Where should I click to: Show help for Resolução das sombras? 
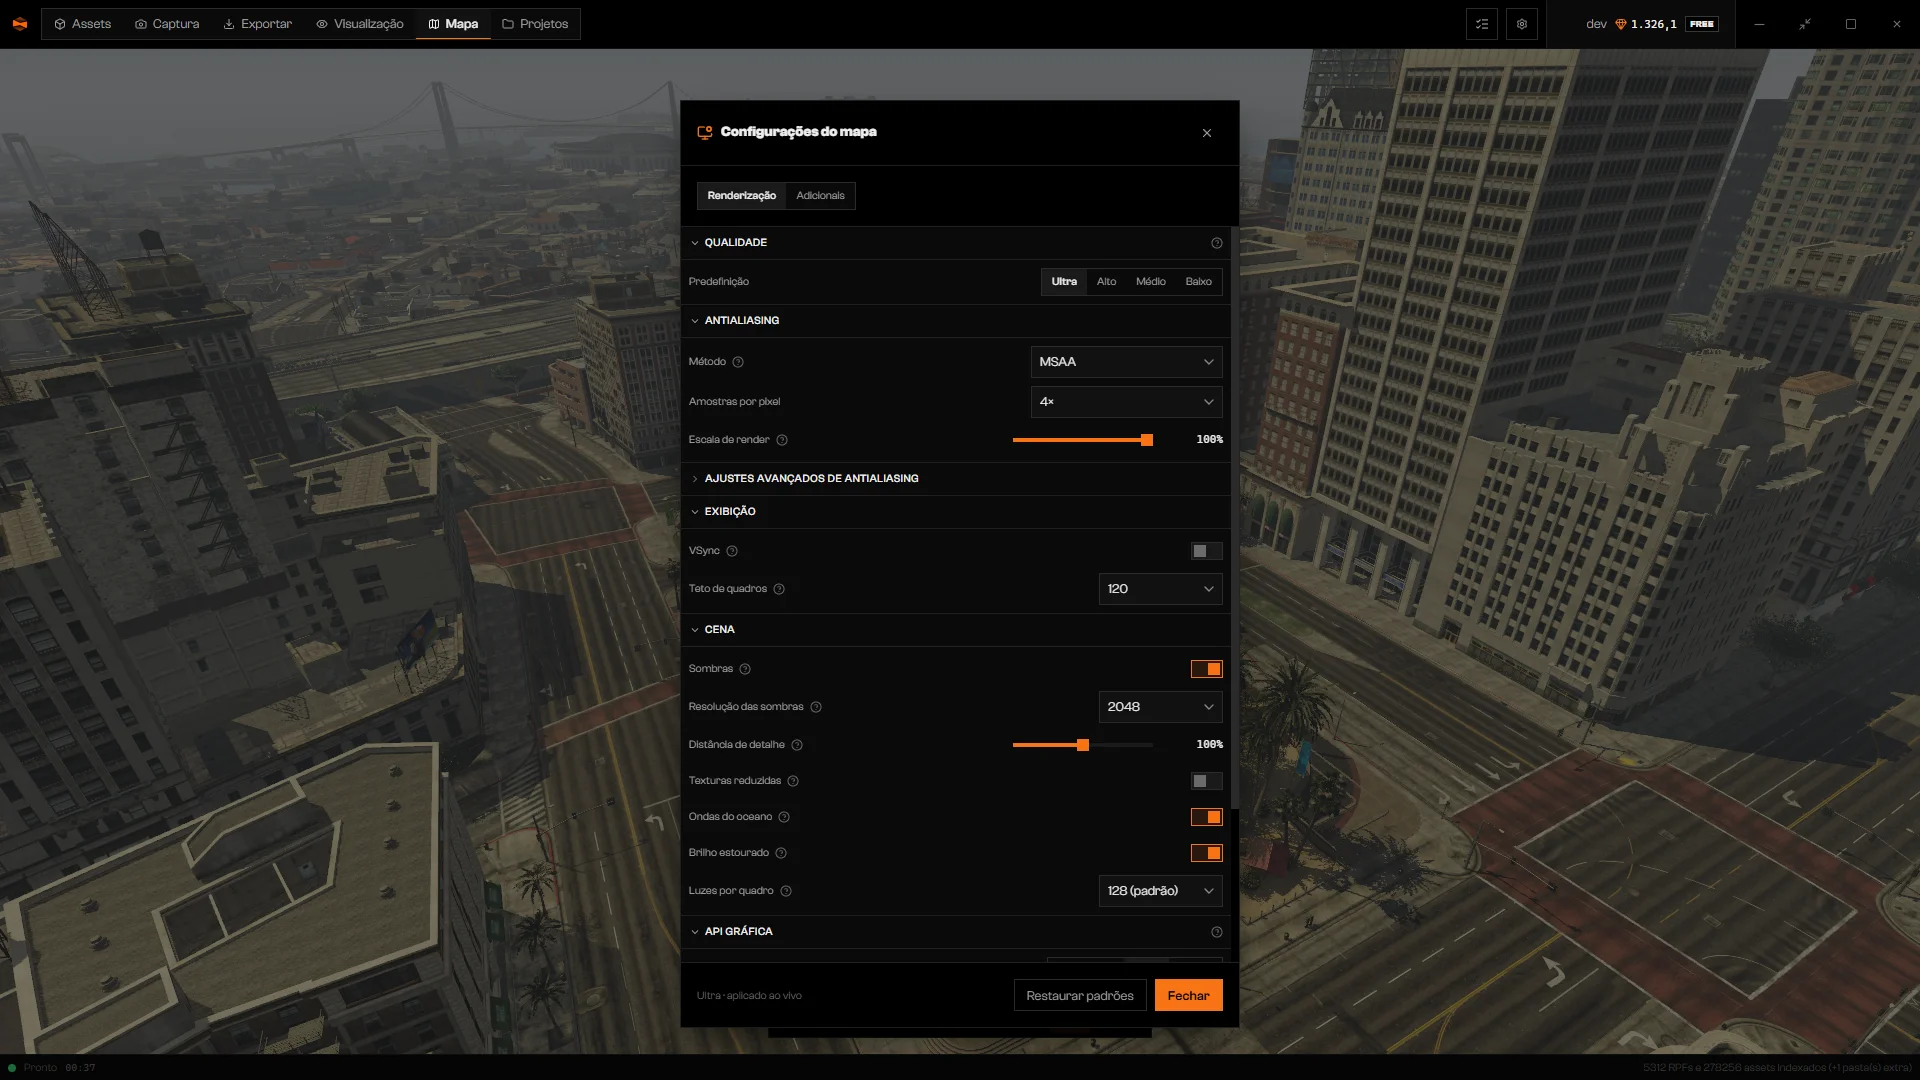816,707
